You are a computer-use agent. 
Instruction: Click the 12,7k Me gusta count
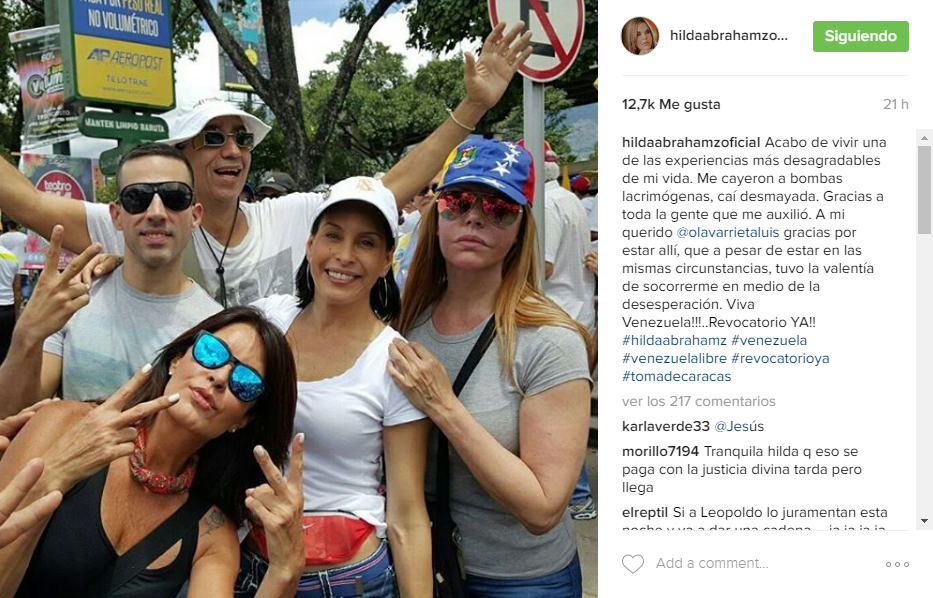[x=671, y=105]
